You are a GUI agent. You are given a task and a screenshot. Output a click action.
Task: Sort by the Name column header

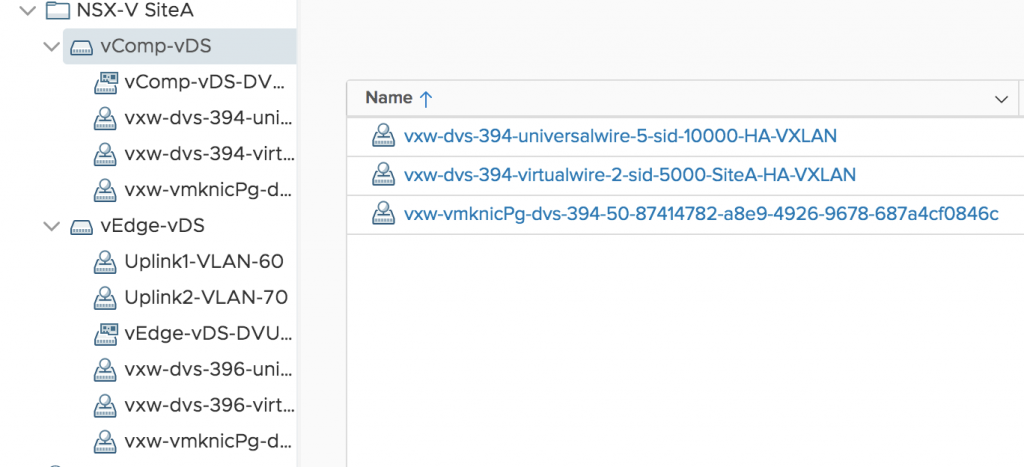click(389, 98)
